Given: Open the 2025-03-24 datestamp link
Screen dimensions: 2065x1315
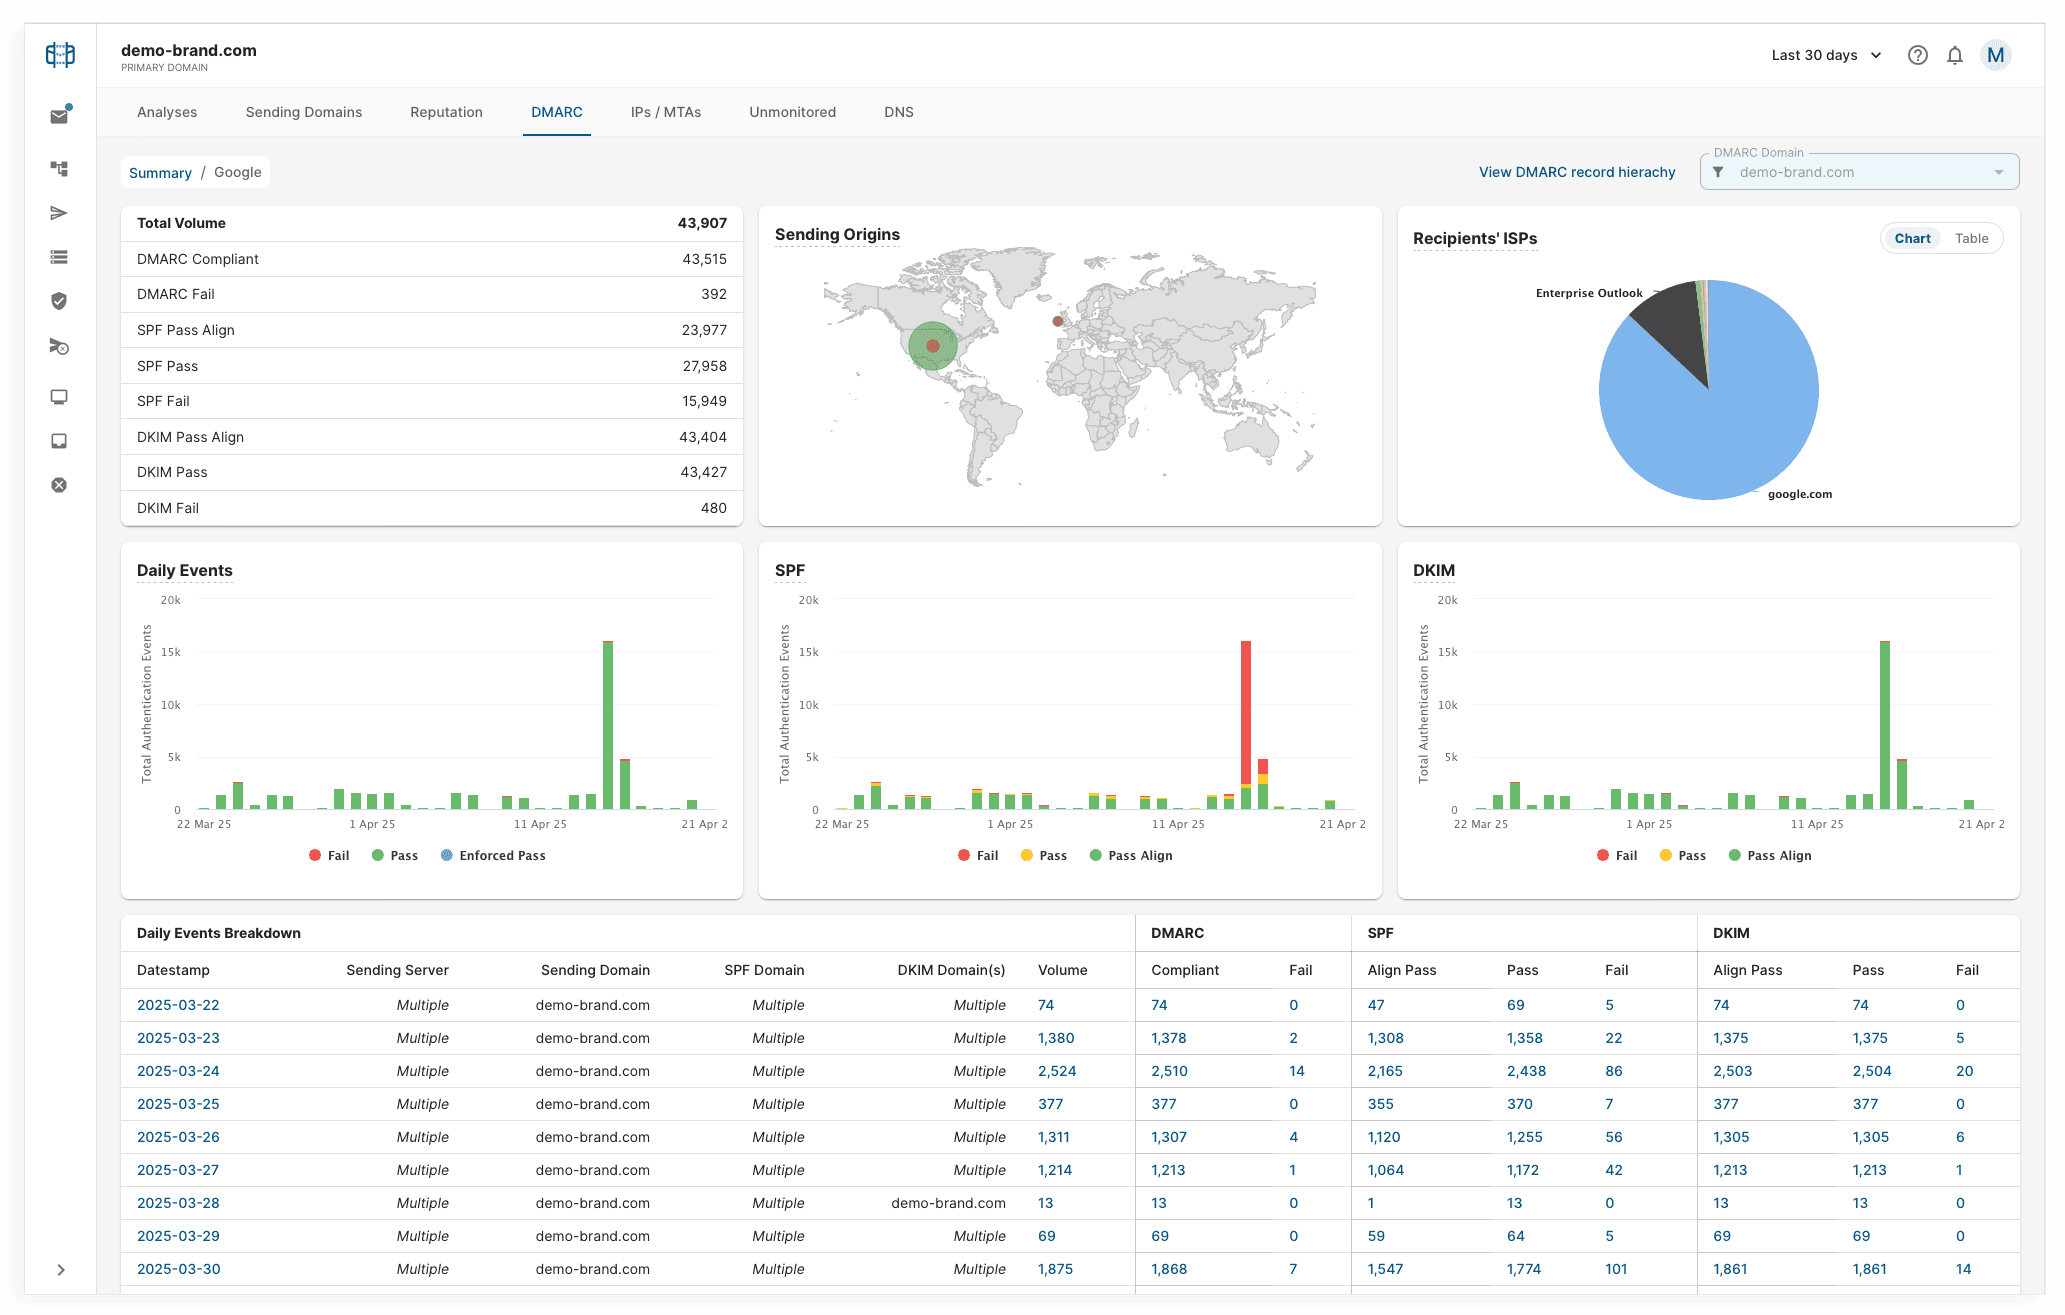Looking at the screenshot, I should coord(178,1071).
